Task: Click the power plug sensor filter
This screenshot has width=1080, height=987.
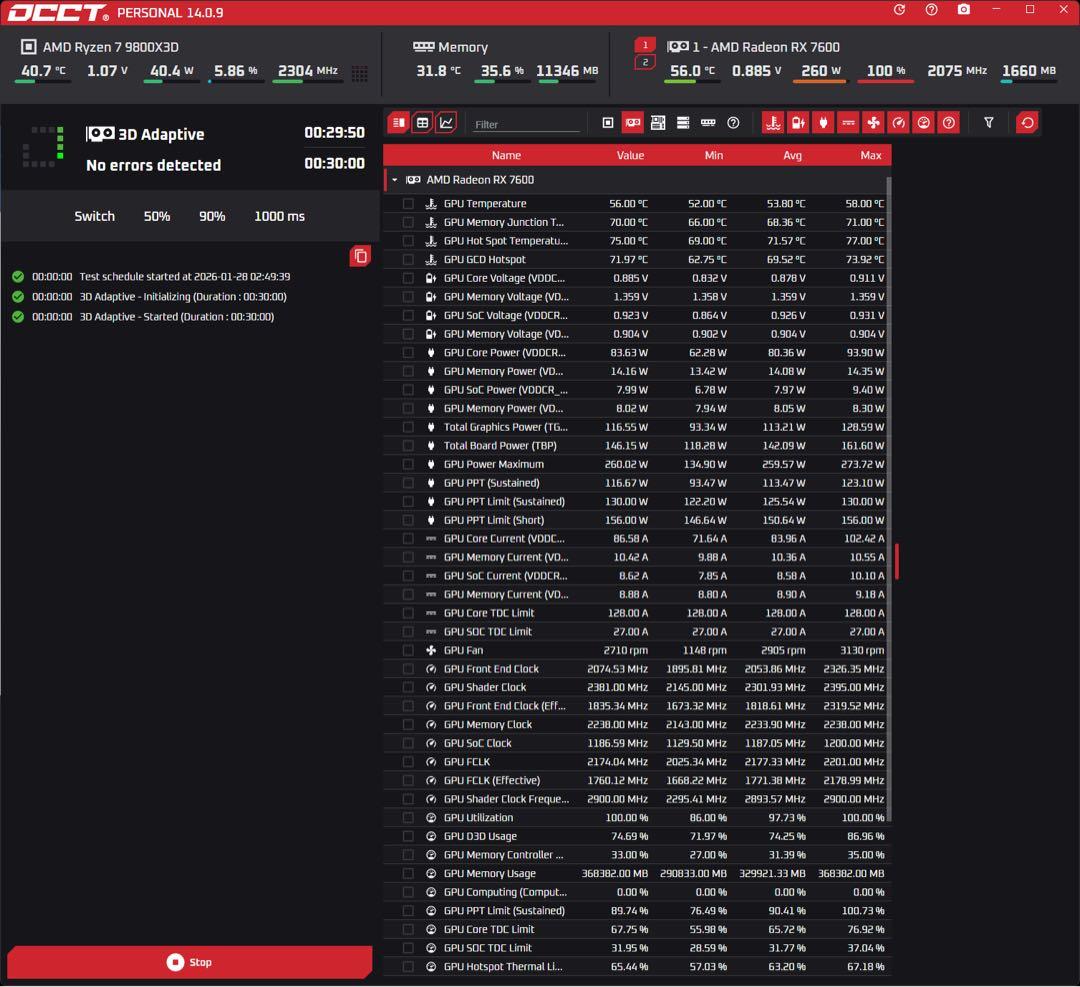Action: click(x=822, y=122)
